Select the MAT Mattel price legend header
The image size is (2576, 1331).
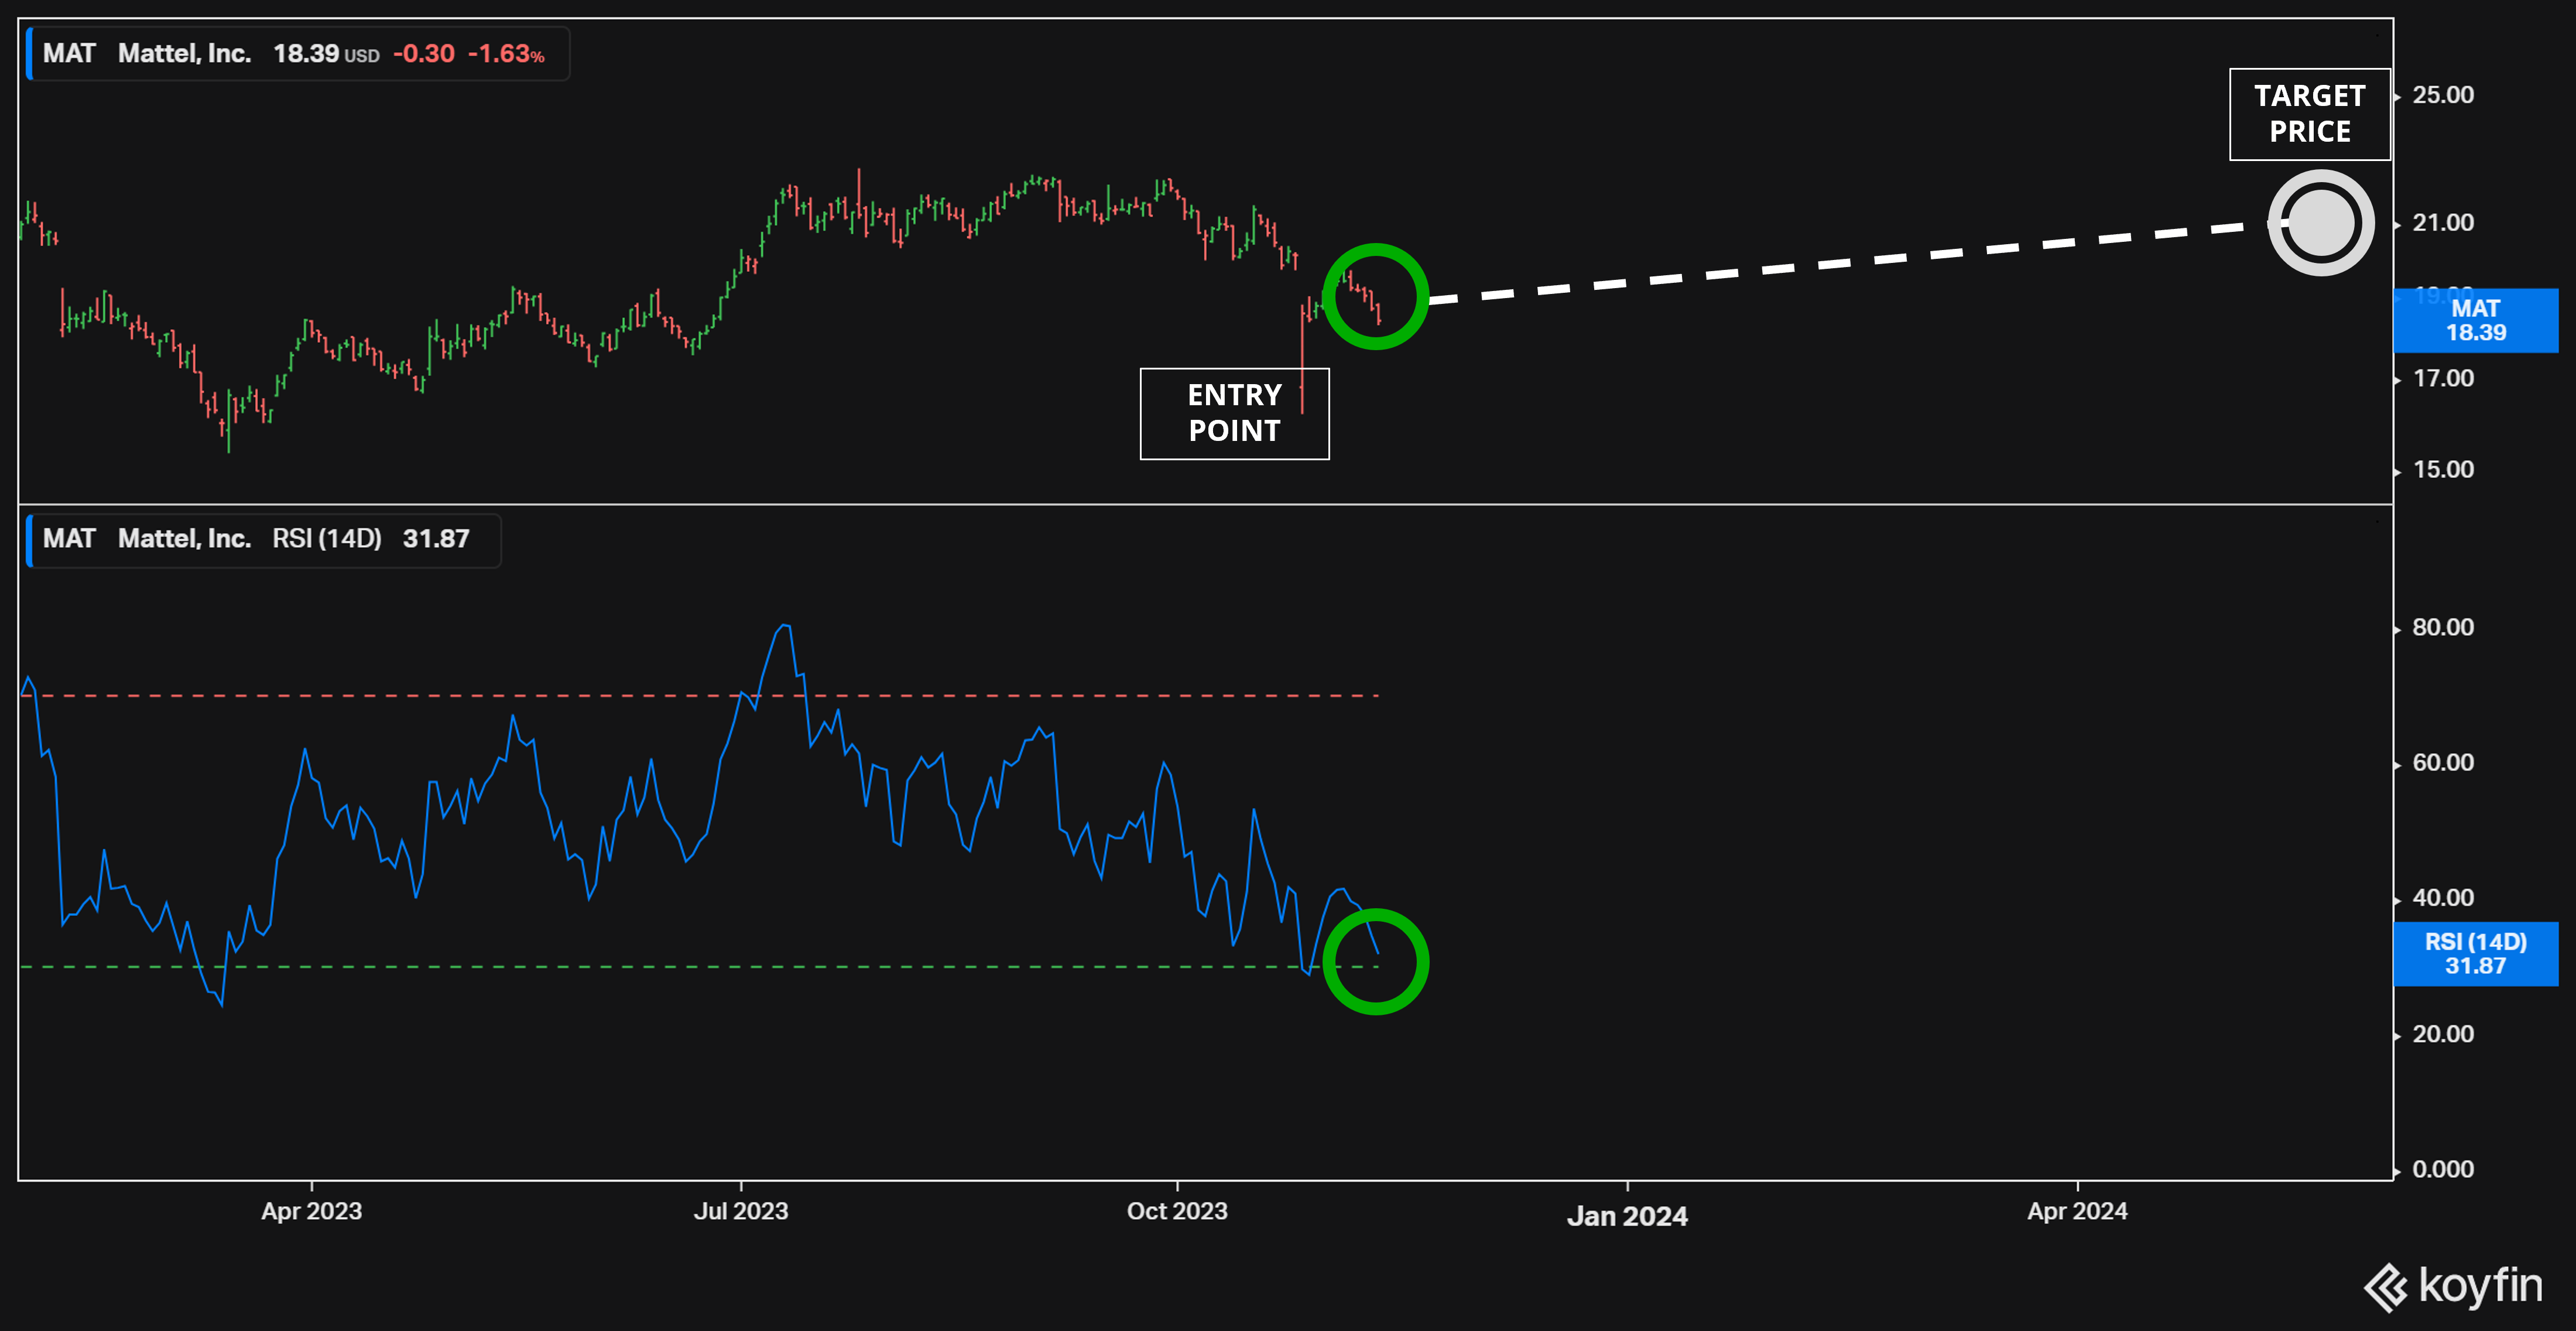pos(297,54)
